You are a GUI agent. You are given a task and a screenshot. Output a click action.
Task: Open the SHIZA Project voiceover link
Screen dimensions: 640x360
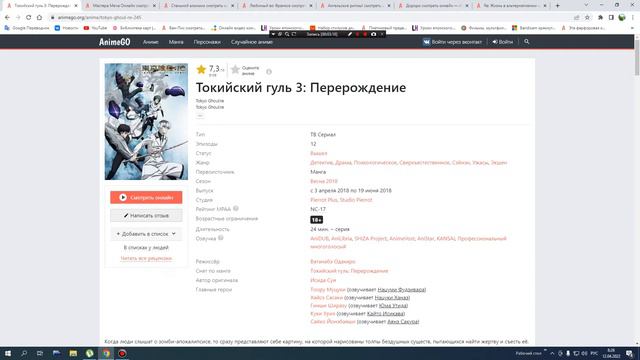[370, 238]
